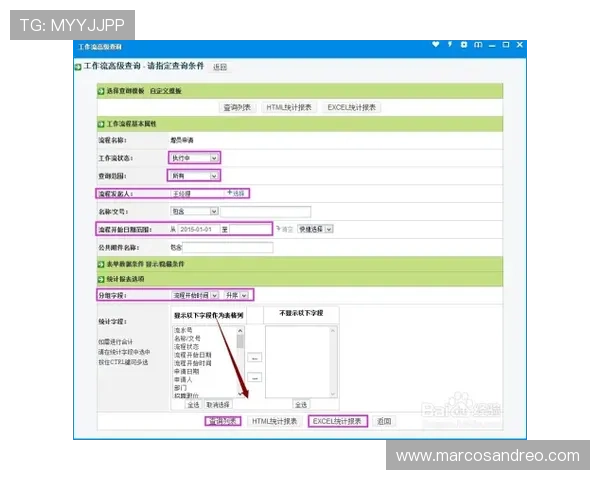Click green icon beside 表单数据条件 header
Image resolution: width=600 pixels, height=480 pixels.
click(x=101, y=264)
